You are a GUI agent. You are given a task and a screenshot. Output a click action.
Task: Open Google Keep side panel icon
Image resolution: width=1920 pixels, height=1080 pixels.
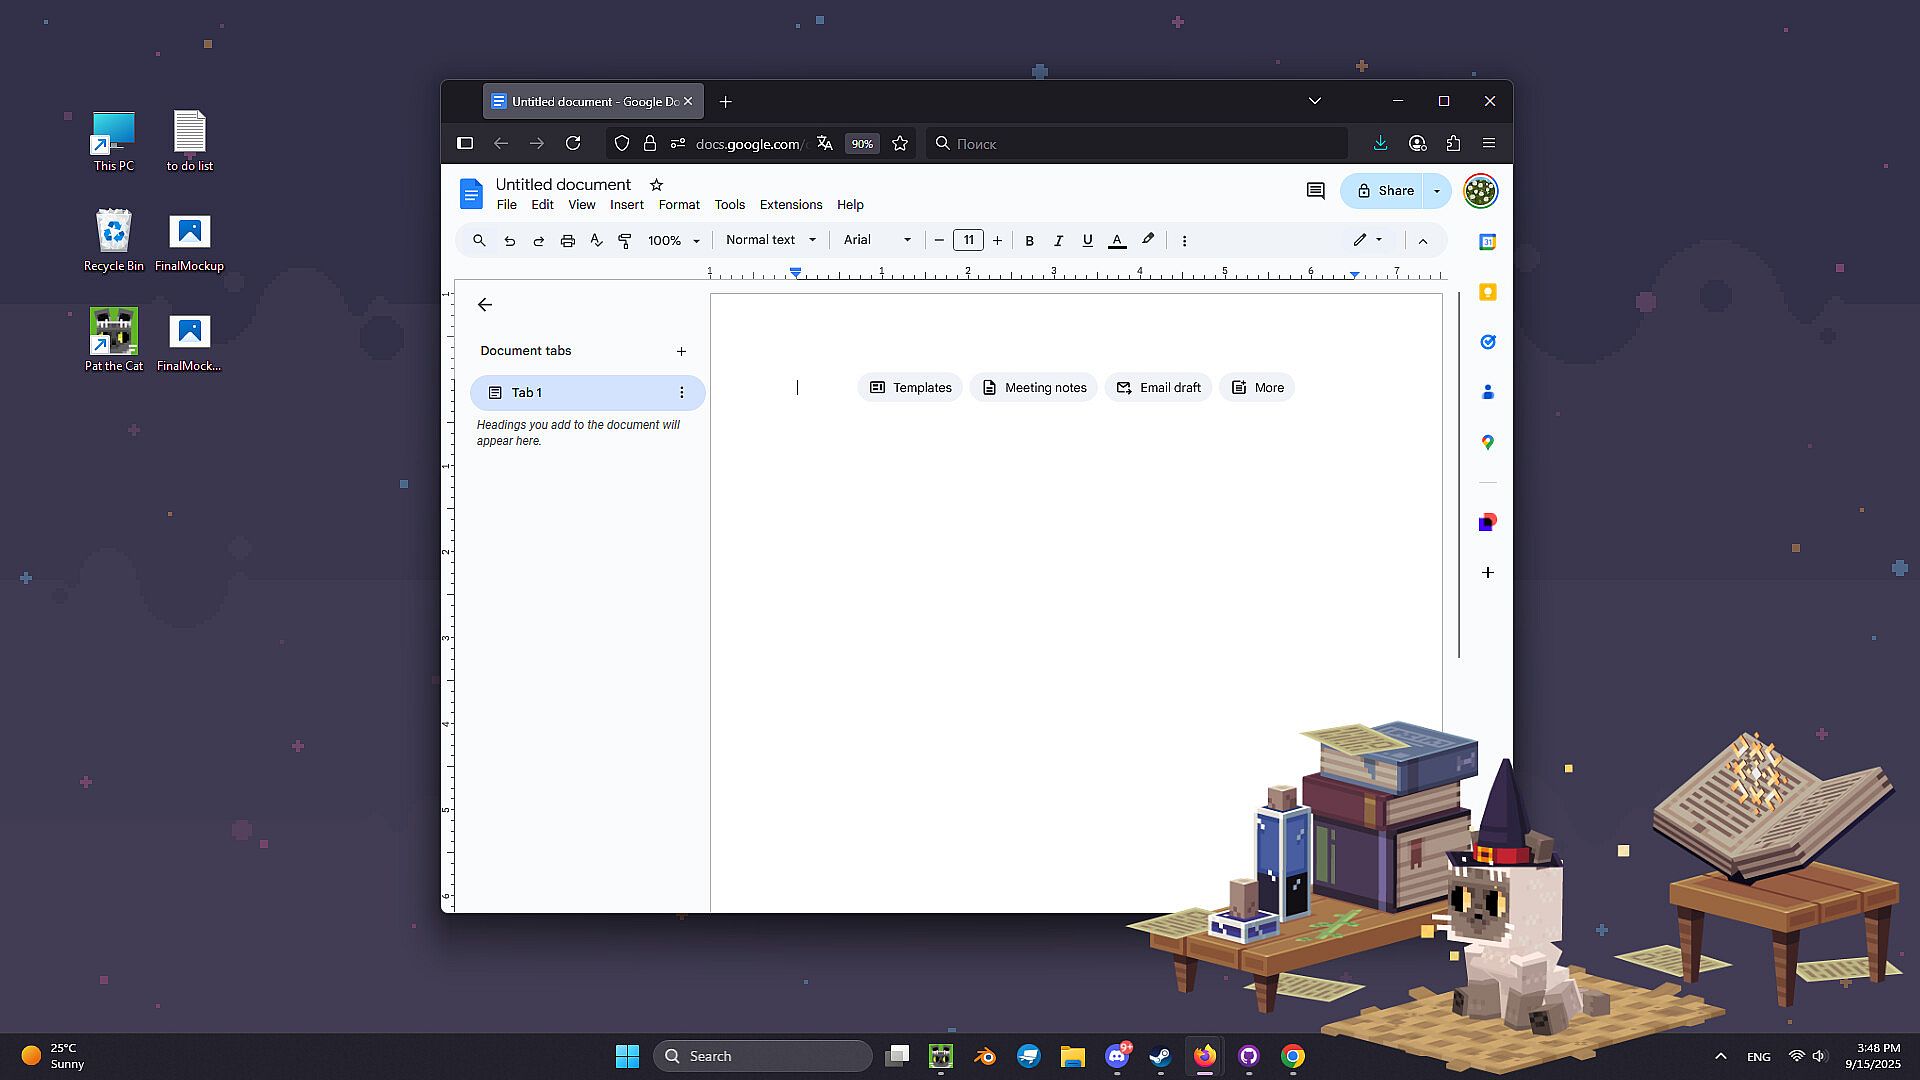[1487, 292]
